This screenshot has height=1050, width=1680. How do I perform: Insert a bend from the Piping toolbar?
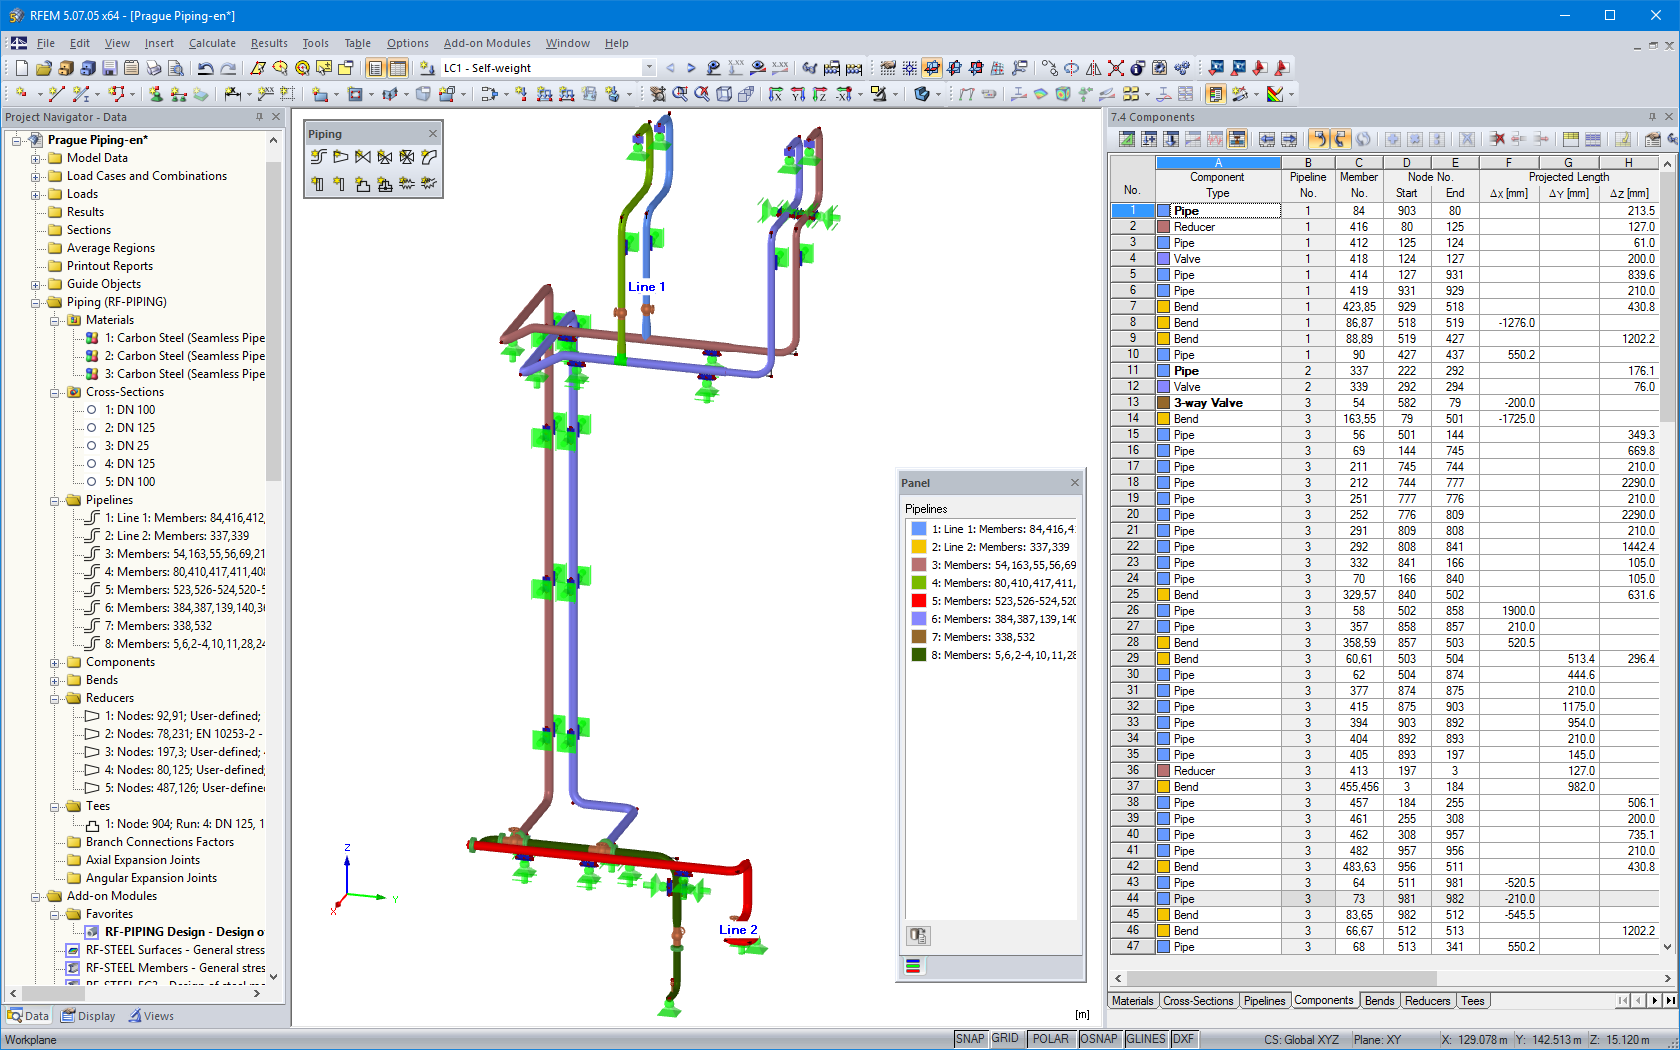click(429, 157)
